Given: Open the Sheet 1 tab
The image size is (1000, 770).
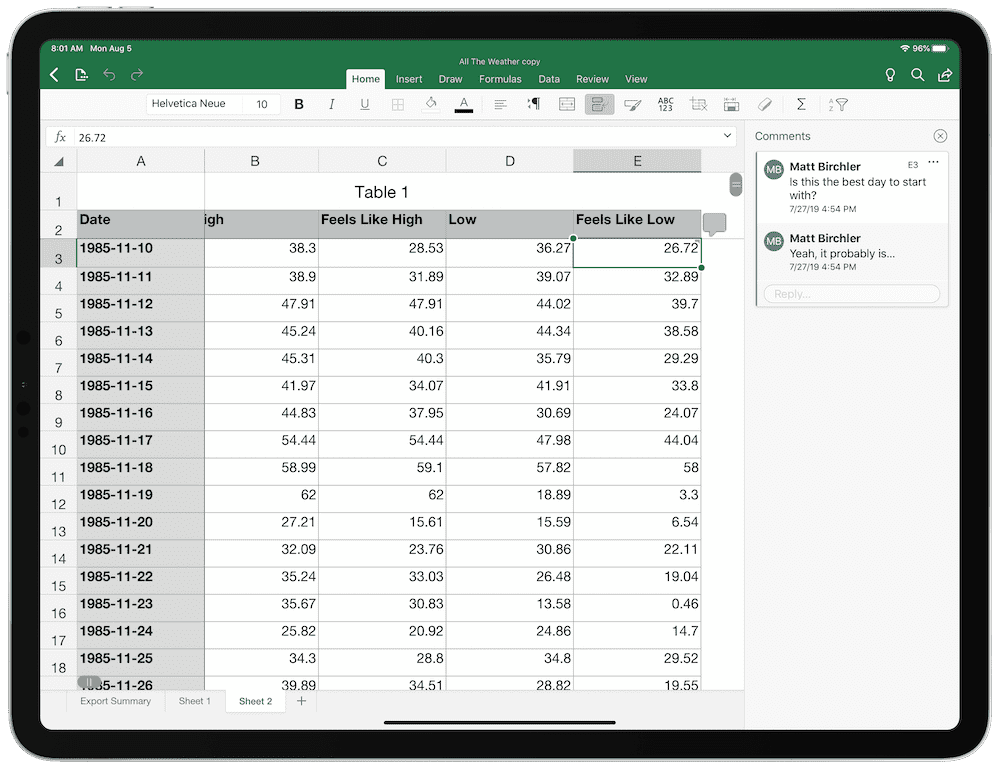Looking at the screenshot, I should pyautogui.click(x=194, y=701).
